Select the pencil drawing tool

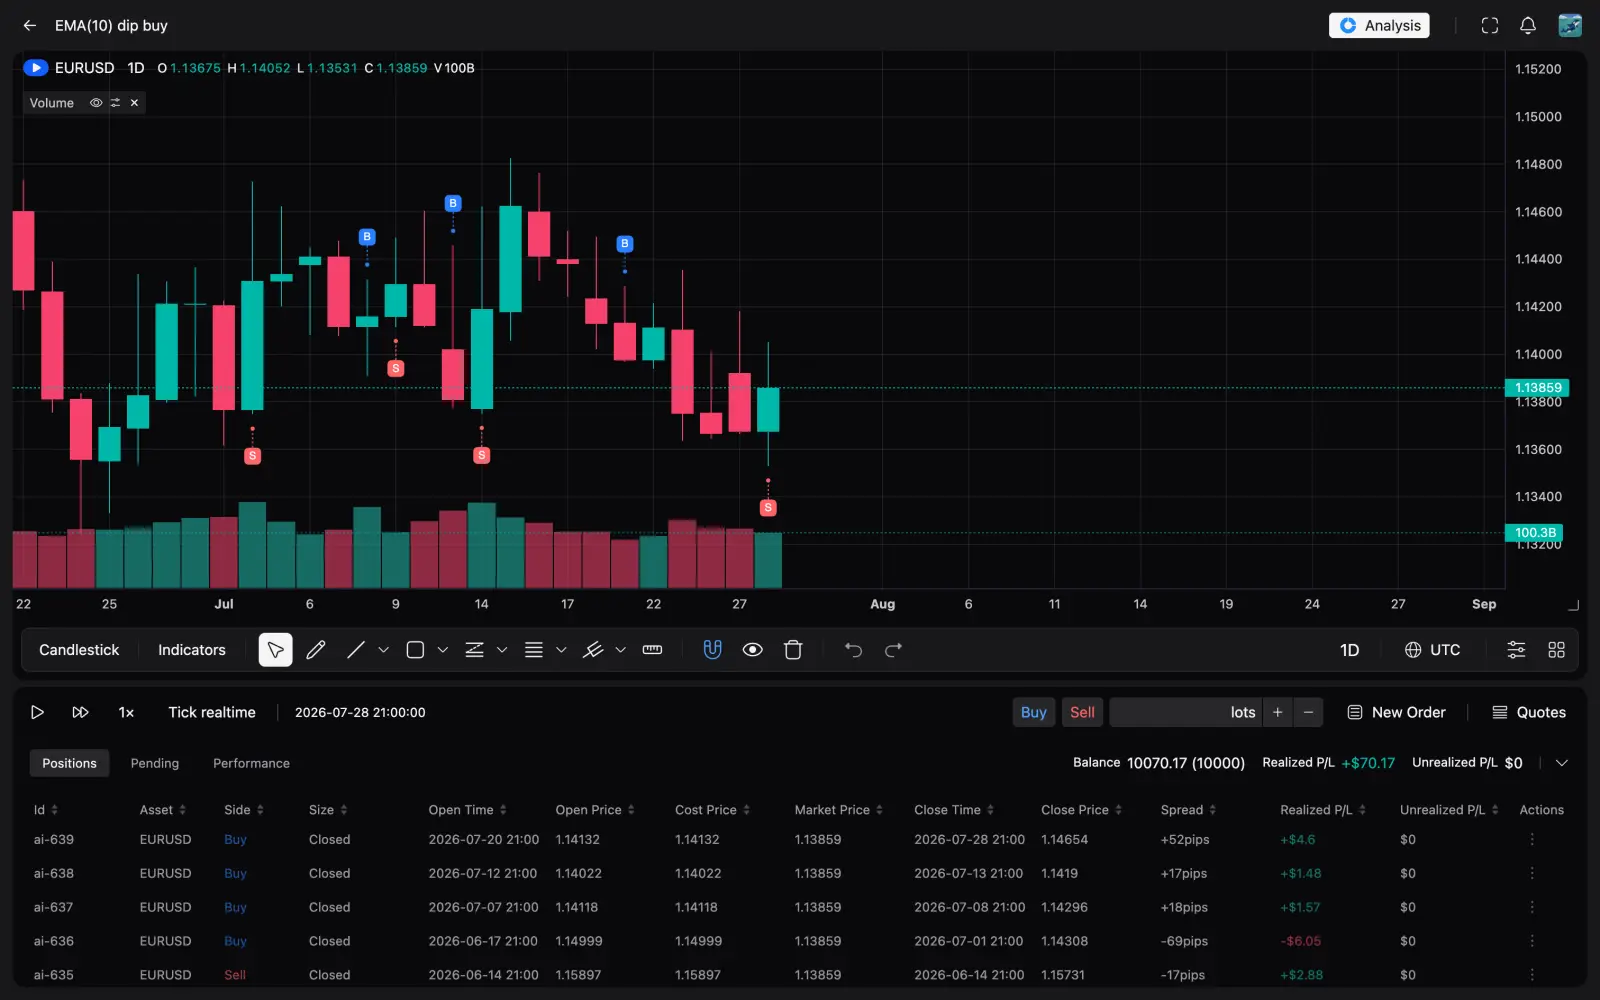point(316,650)
